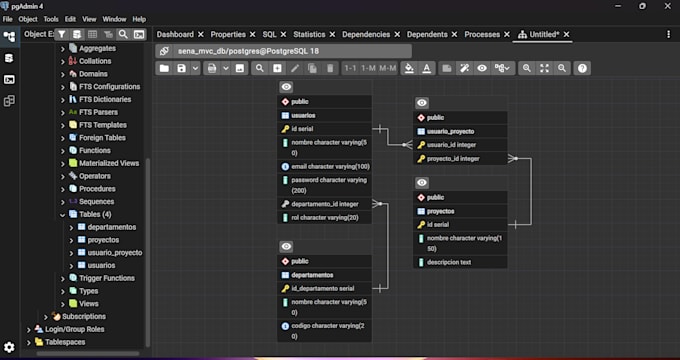The width and height of the screenshot is (680, 360).
Task: Click the connection status icon
Action: 164,51
